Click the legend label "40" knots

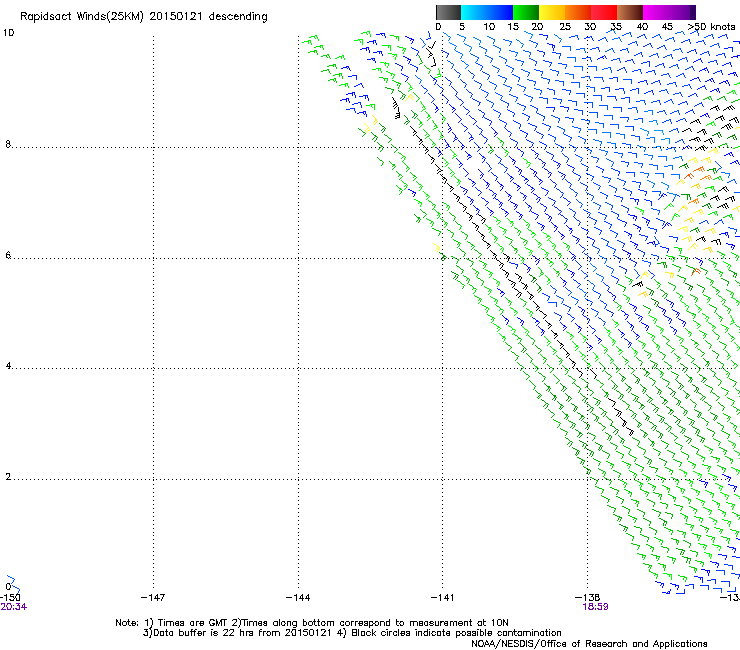coord(642,27)
